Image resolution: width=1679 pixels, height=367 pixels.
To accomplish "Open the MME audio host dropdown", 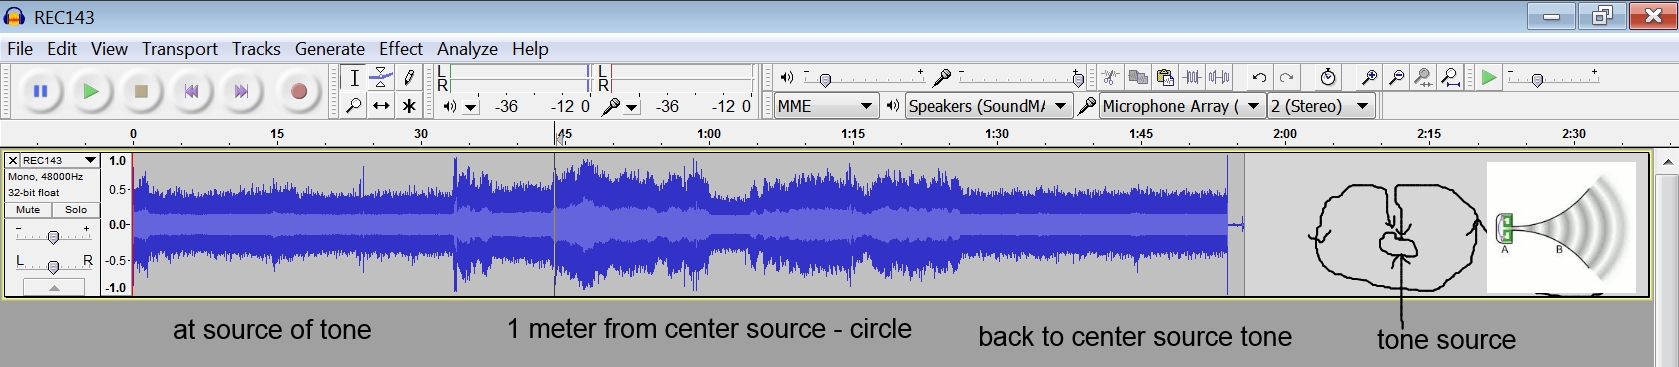I will click(x=825, y=106).
